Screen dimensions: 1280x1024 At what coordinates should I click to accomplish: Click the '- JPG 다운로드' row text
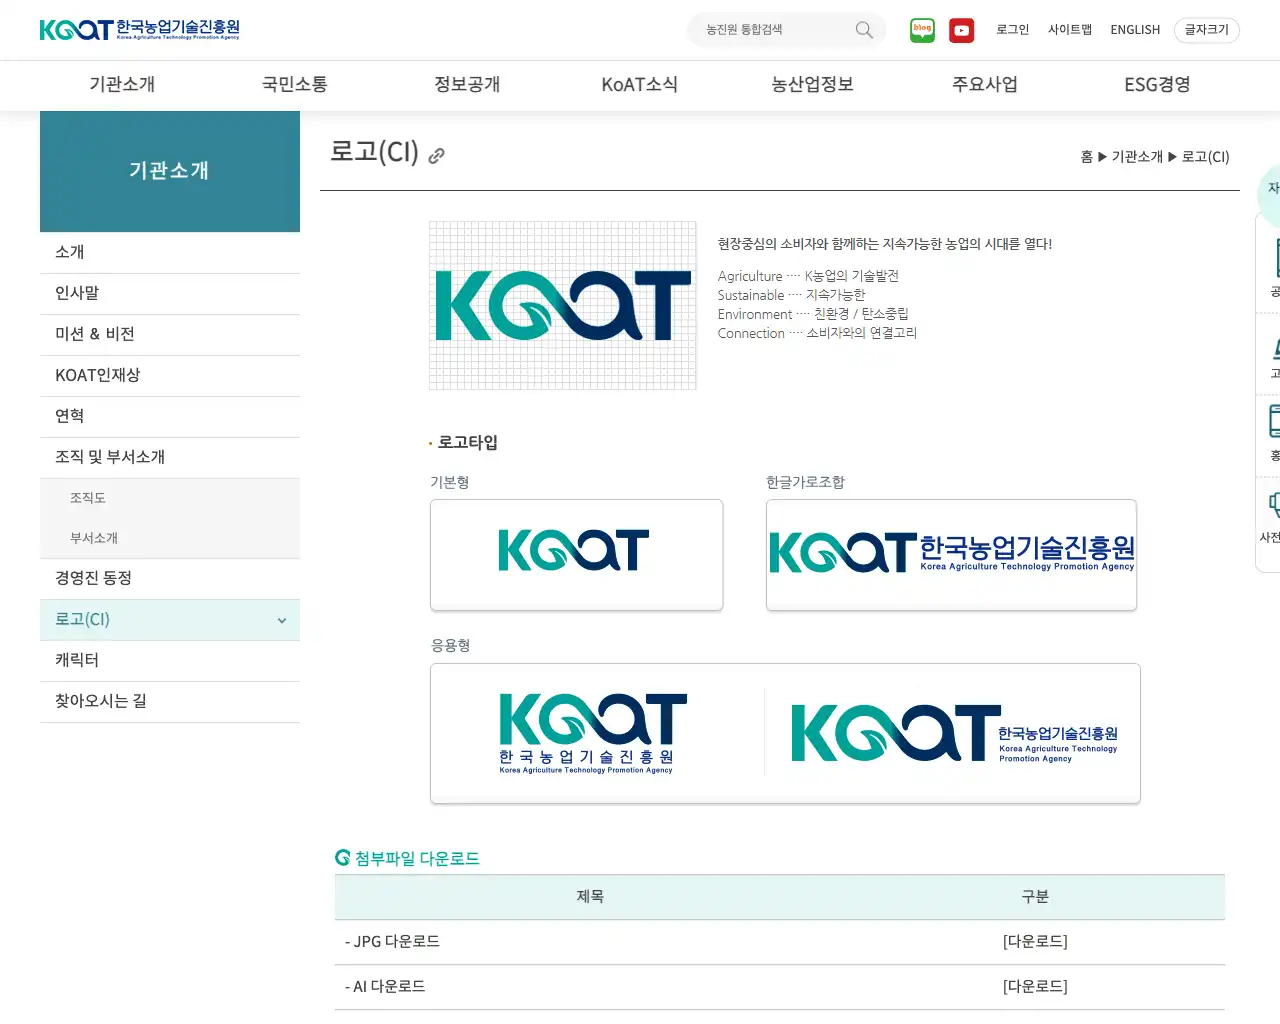pos(392,941)
